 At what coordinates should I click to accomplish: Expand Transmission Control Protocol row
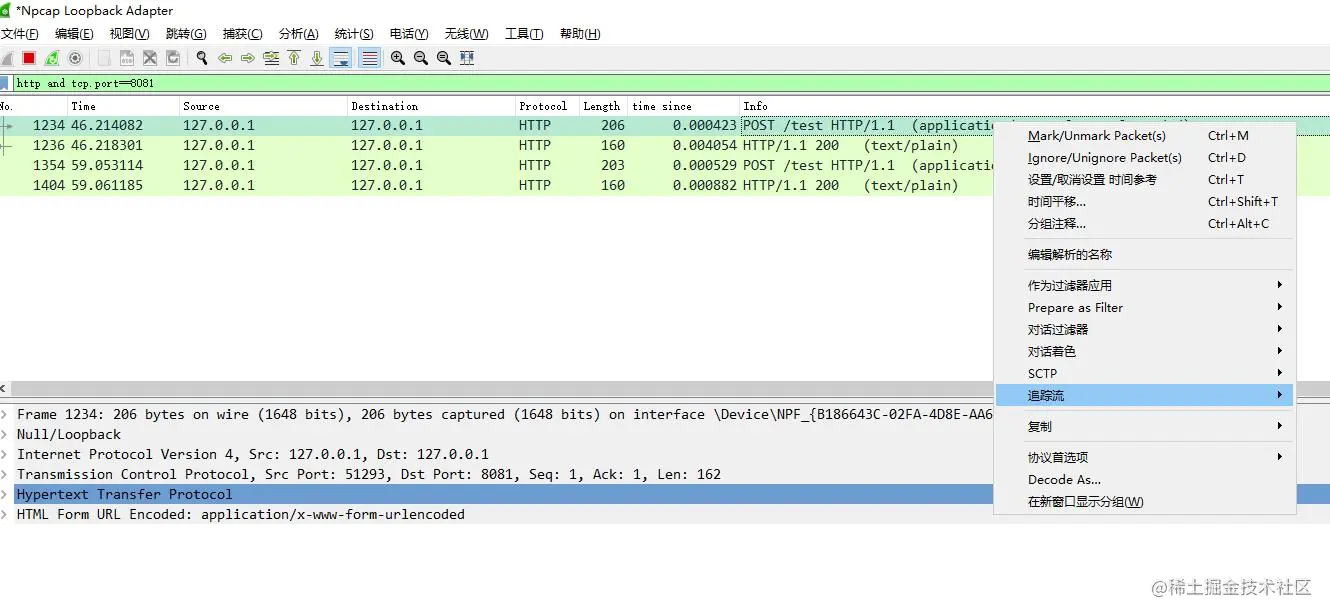point(6,474)
